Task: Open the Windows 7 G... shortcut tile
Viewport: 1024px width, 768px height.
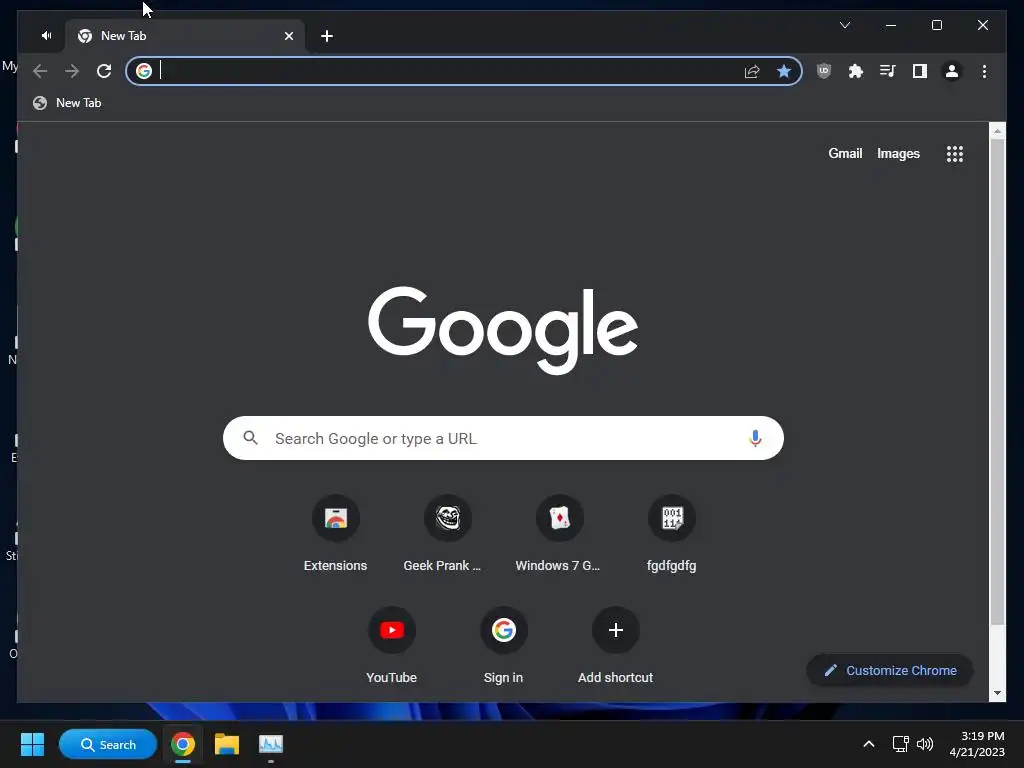Action: pos(559,536)
